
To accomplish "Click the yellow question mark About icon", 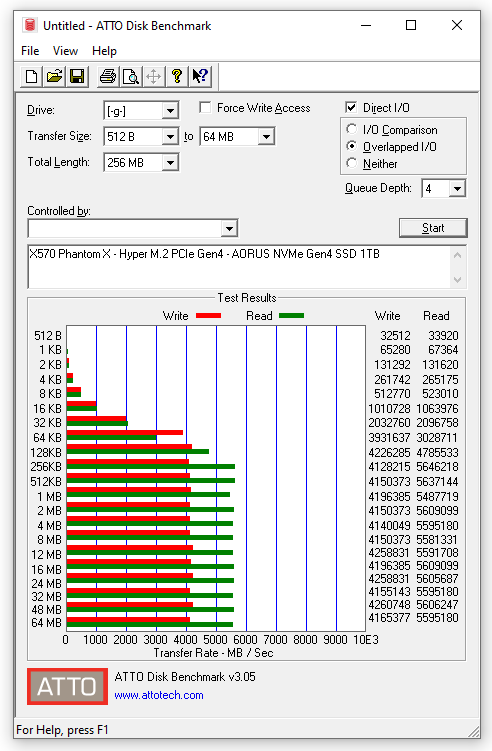I will (x=177, y=77).
